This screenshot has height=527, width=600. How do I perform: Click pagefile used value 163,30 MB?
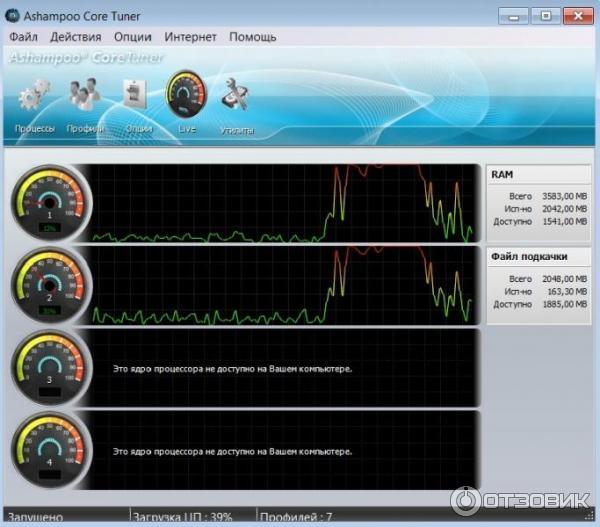[x=567, y=292]
